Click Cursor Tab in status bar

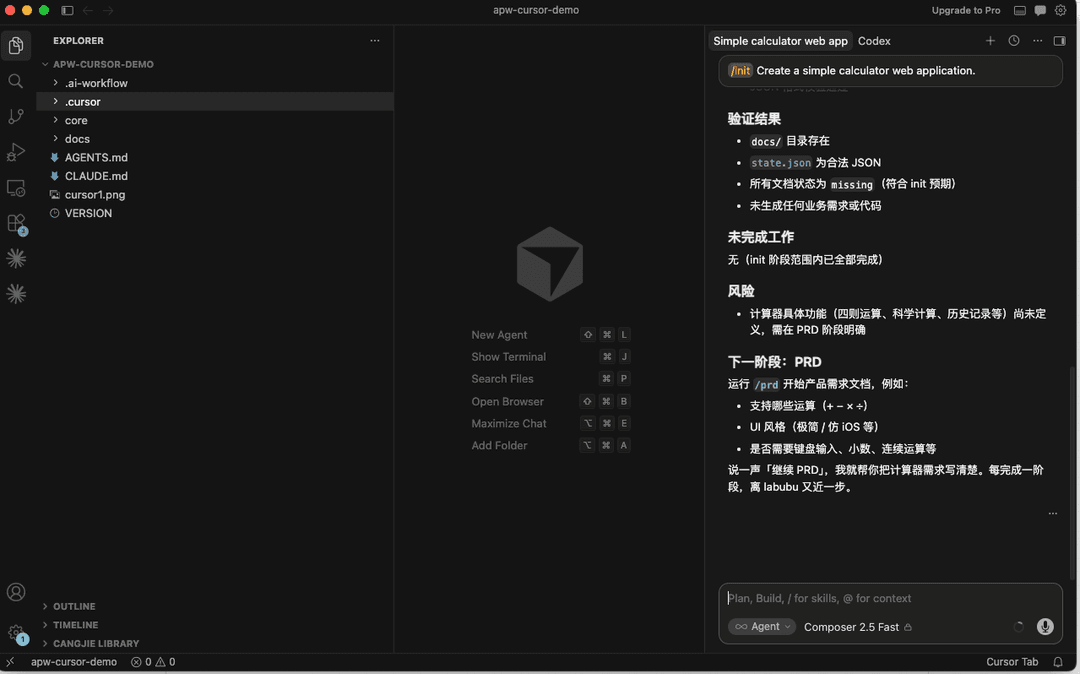point(1012,662)
